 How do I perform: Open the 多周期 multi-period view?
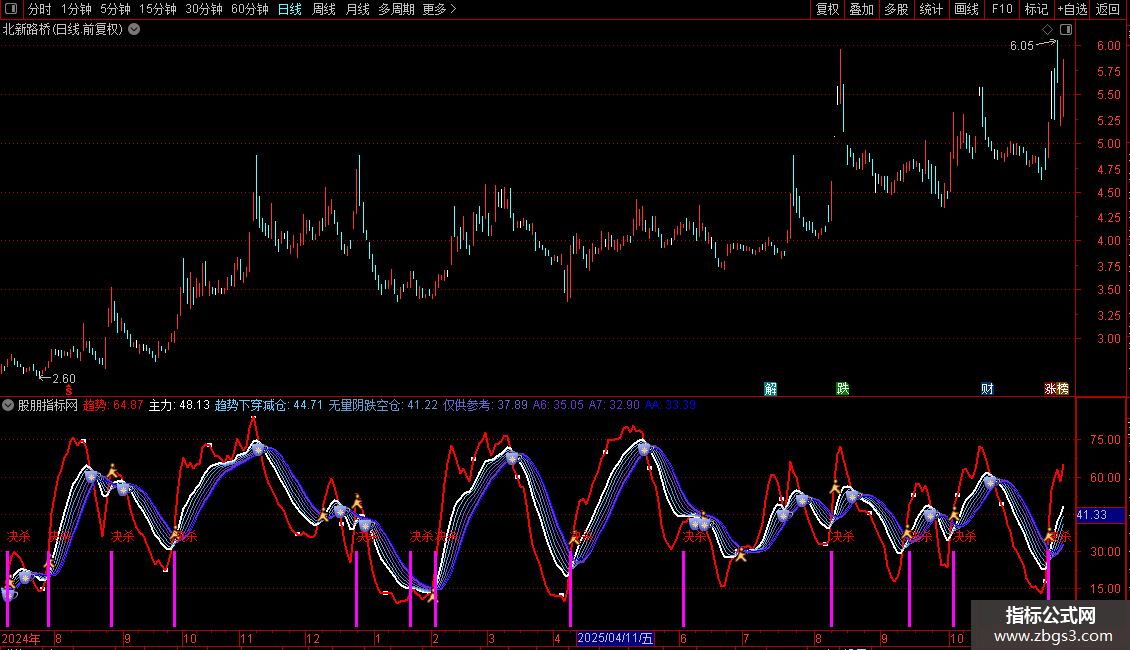tap(396, 9)
